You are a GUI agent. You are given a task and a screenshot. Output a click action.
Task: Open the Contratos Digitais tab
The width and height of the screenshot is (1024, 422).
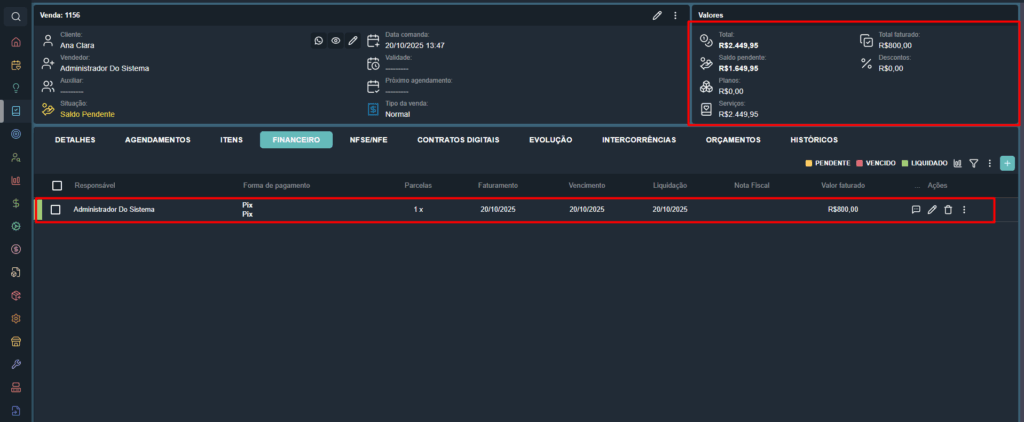click(458, 140)
